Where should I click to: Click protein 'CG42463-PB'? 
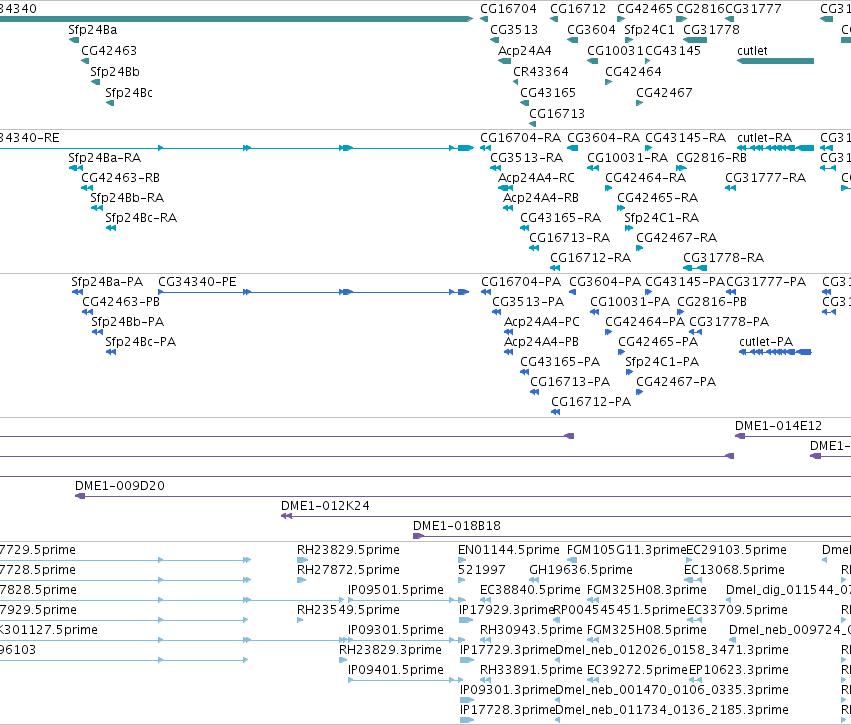[x=121, y=302]
